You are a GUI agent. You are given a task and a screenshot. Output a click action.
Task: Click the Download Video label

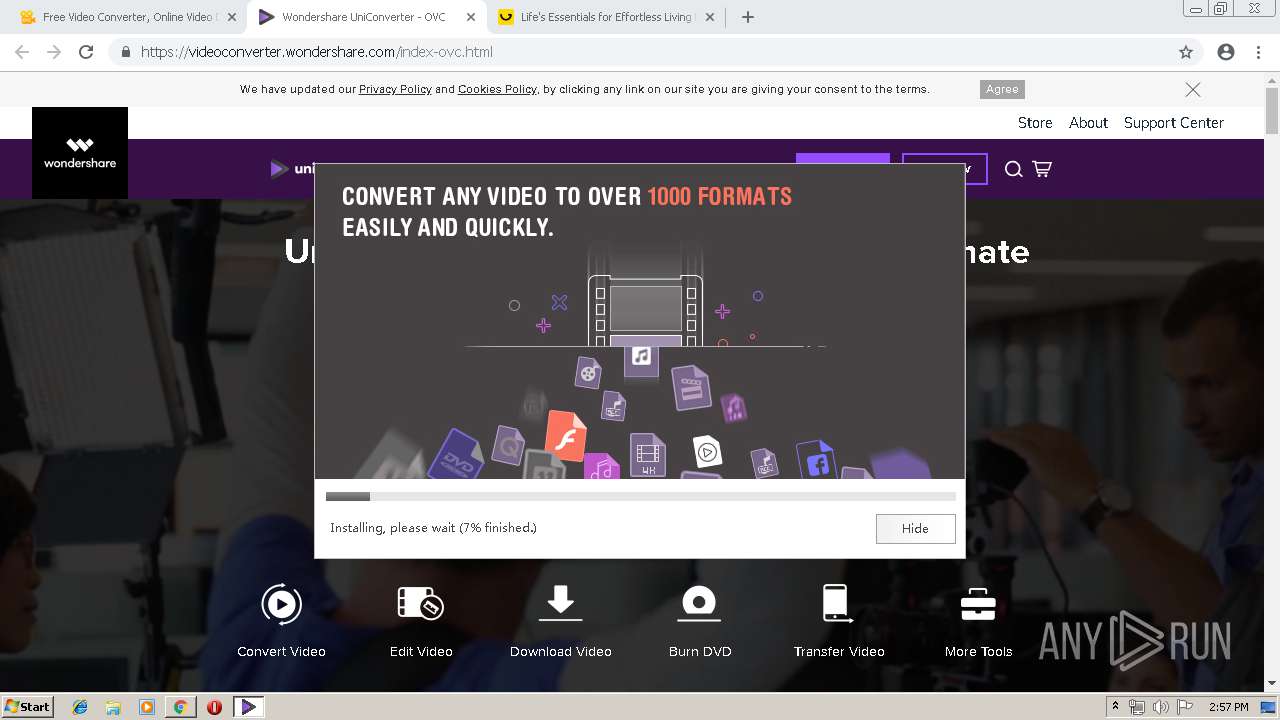pos(561,651)
